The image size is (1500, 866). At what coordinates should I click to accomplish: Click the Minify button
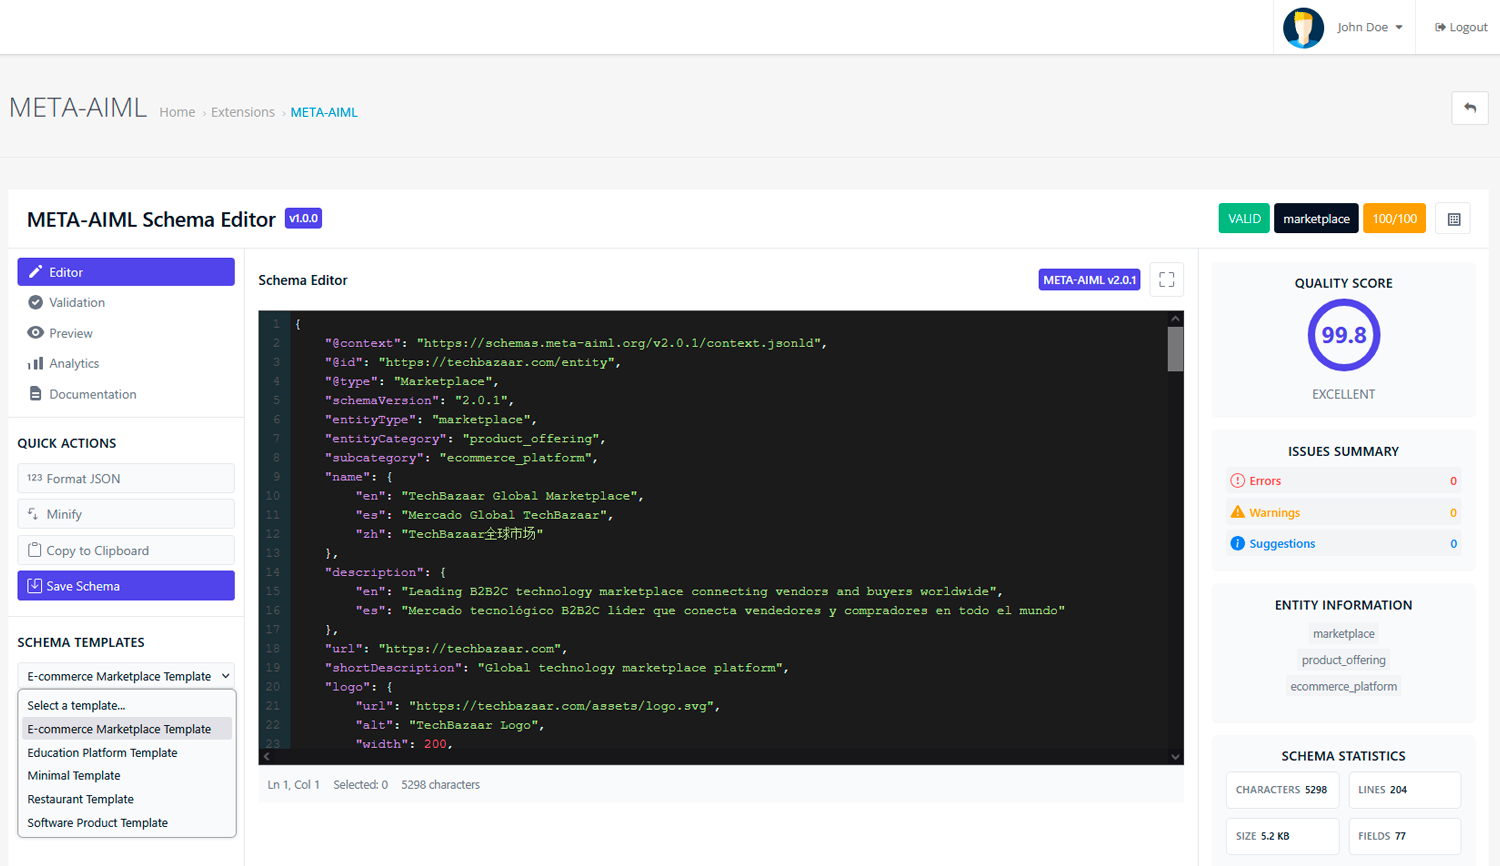pyautogui.click(x=126, y=514)
